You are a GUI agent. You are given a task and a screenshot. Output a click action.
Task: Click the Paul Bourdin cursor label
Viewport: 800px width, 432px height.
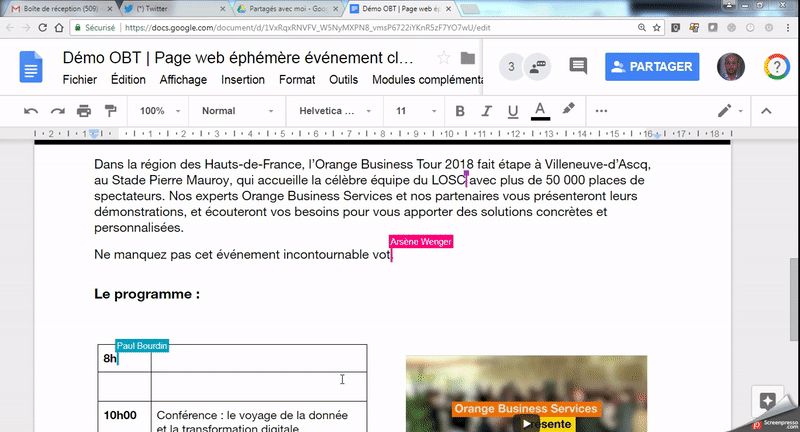pos(142,346)
